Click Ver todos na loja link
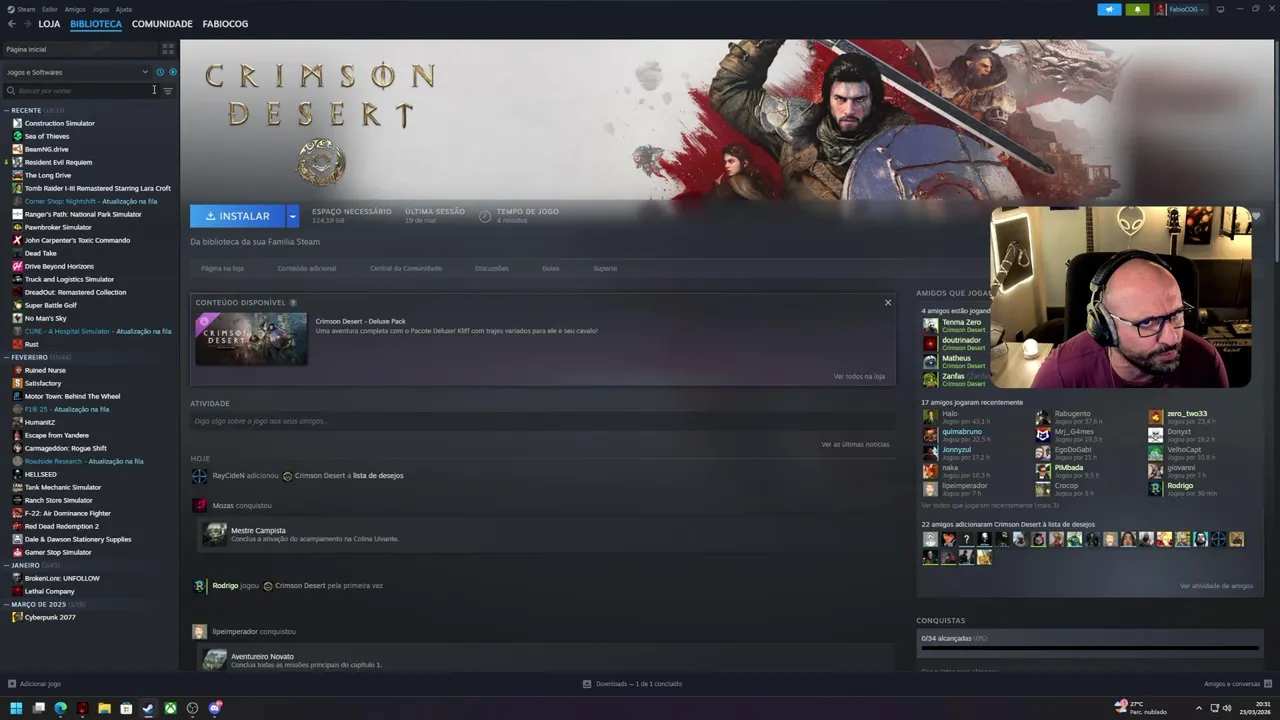1280x720 pixels. point(859,376)
